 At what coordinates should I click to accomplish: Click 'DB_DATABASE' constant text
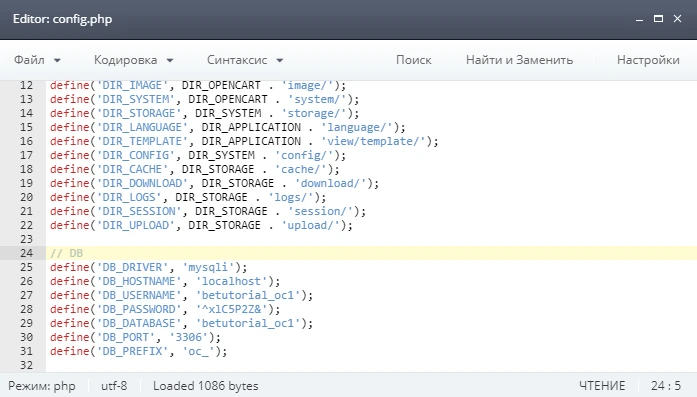pos(139,323)
